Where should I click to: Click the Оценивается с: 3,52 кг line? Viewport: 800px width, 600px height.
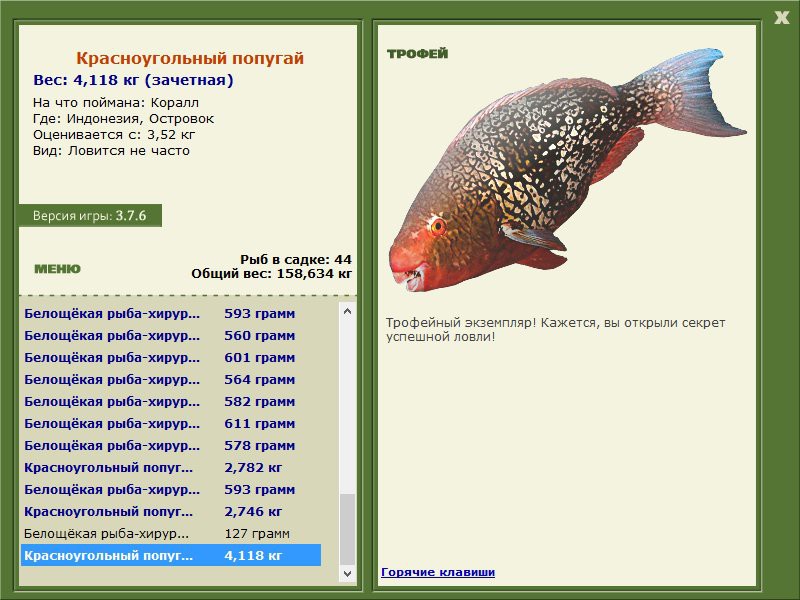tap(114, 135)
